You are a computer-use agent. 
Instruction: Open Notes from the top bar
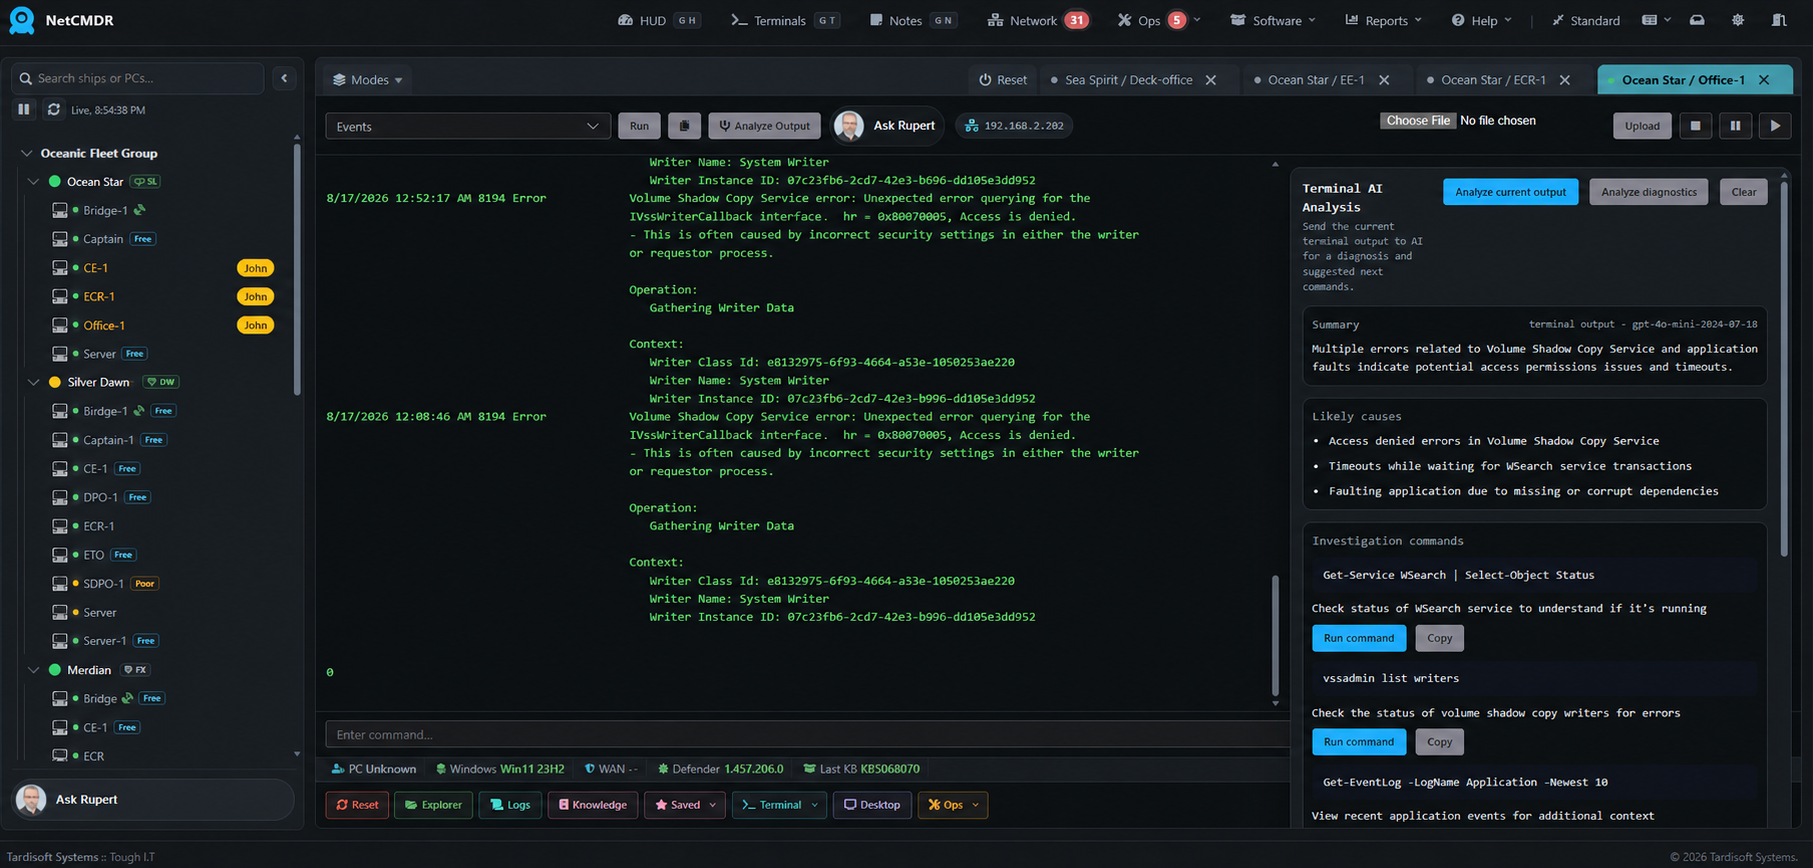(911, 20)
